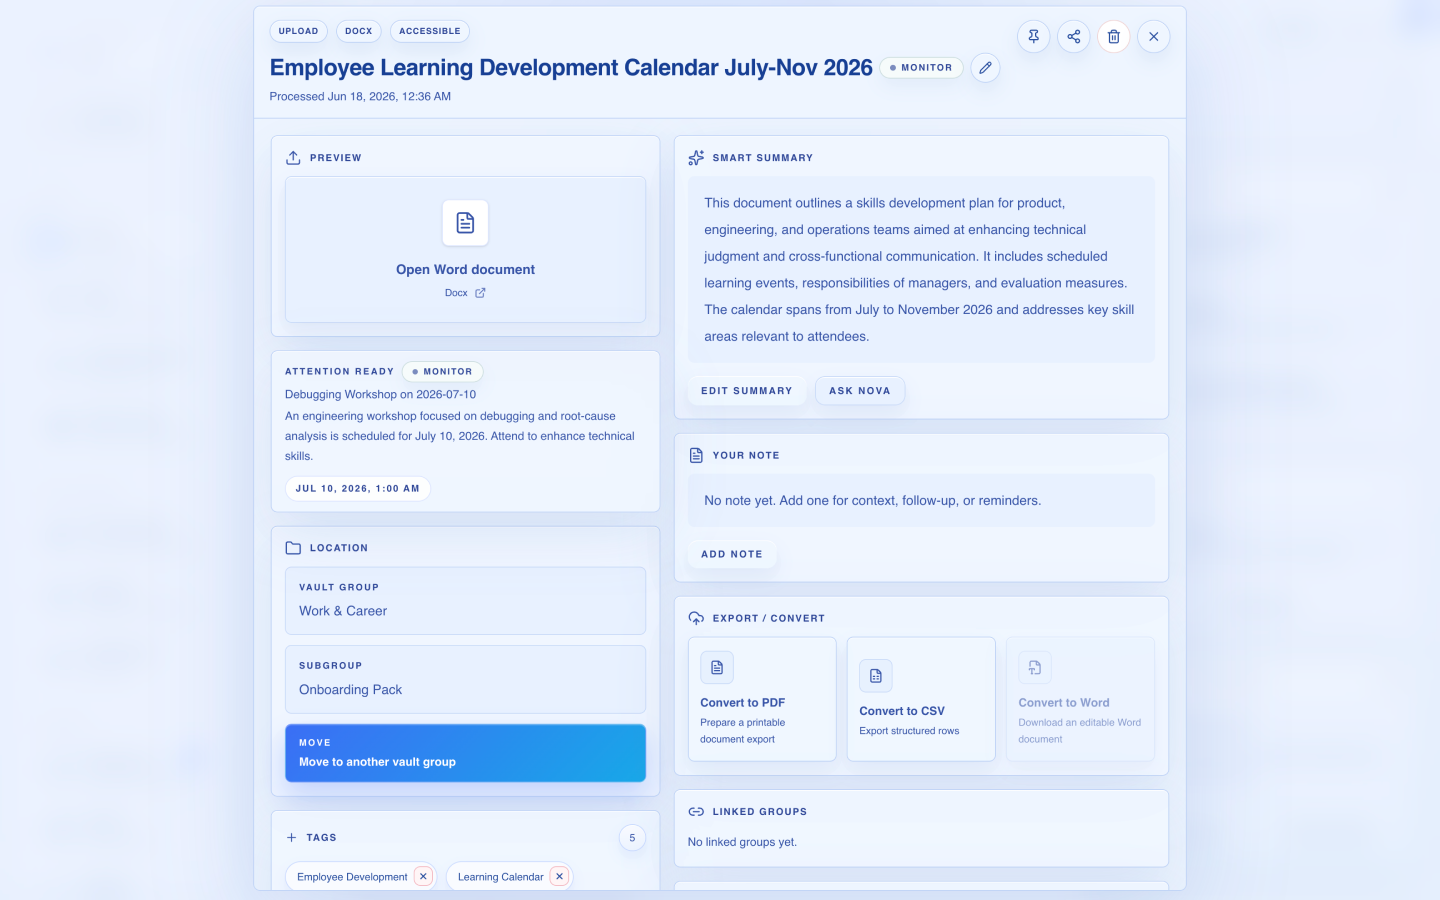This screenshot has height=900, width=1440.
Task: Add a tag with plus icon
Action: click(291, 838)
